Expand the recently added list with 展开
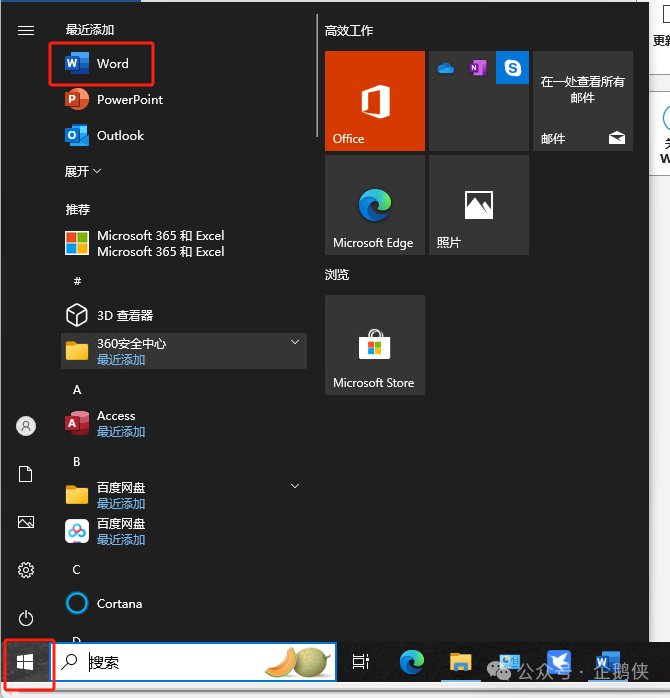Viewport: 670px width, 698px height. pos(83,171)
